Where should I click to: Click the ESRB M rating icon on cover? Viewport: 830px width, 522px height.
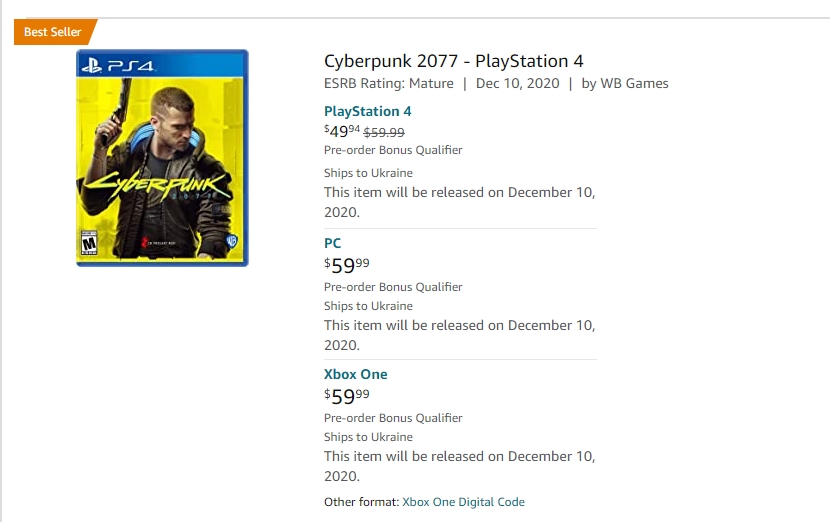(x=89, y=244)
